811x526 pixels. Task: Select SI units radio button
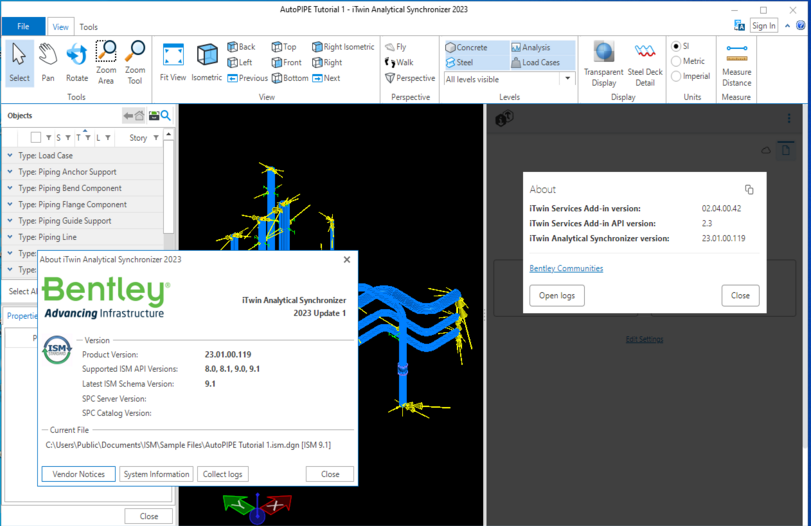pyautogui.click(x=675, y=46)
